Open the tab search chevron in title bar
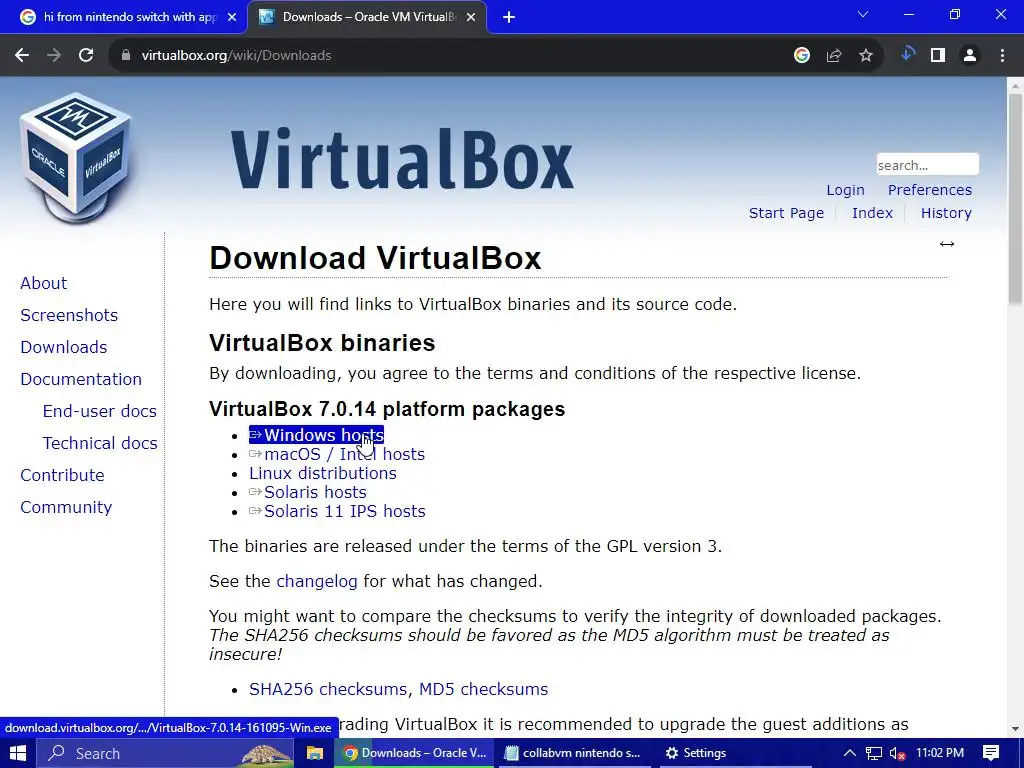The height and width of the screenshot is (768, 1024). click(x=863, y=14)
